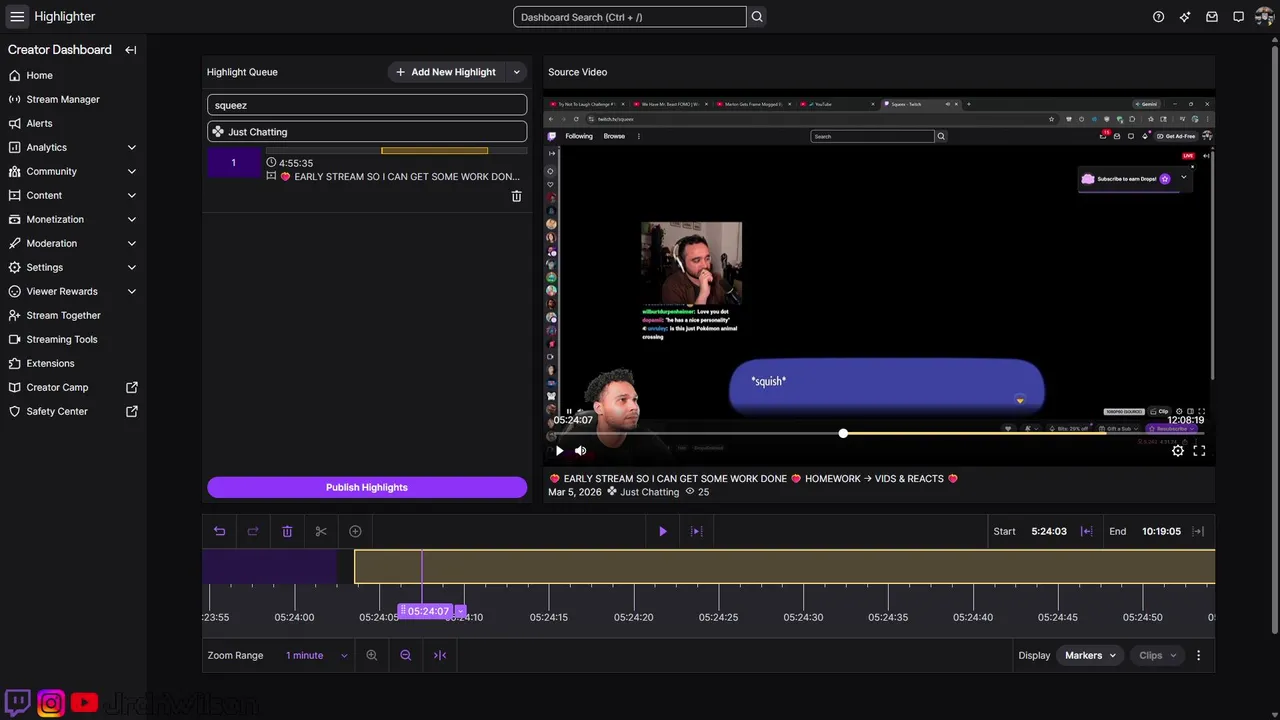Open the Creator Camp external link
This screenshot has height=720, width=1280.
coord(73,387)
